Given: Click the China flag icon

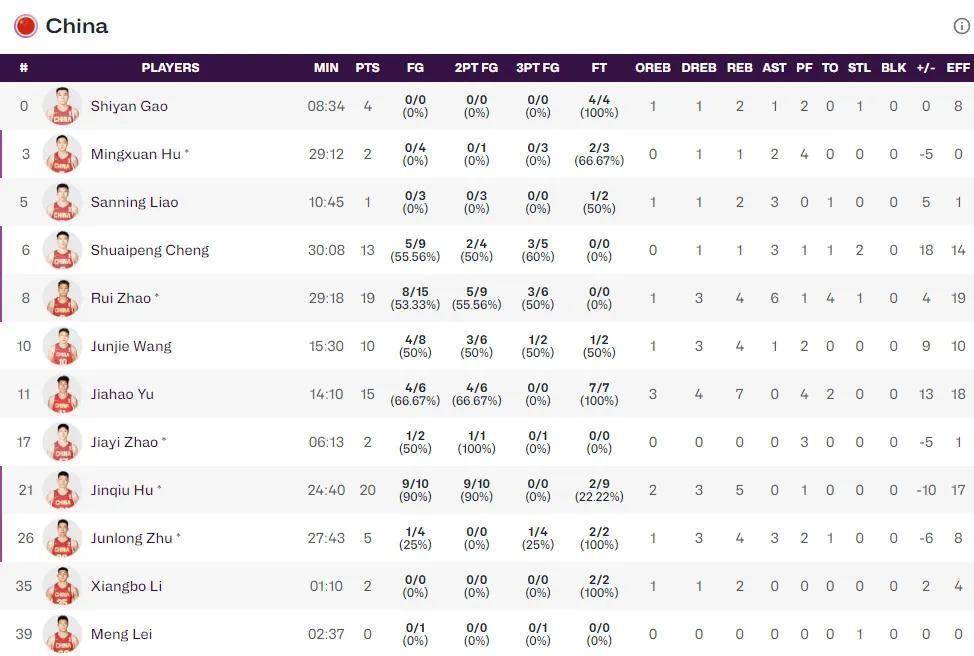Looking at the screenshot, I should pyautogui.click(x=25, y=26).
